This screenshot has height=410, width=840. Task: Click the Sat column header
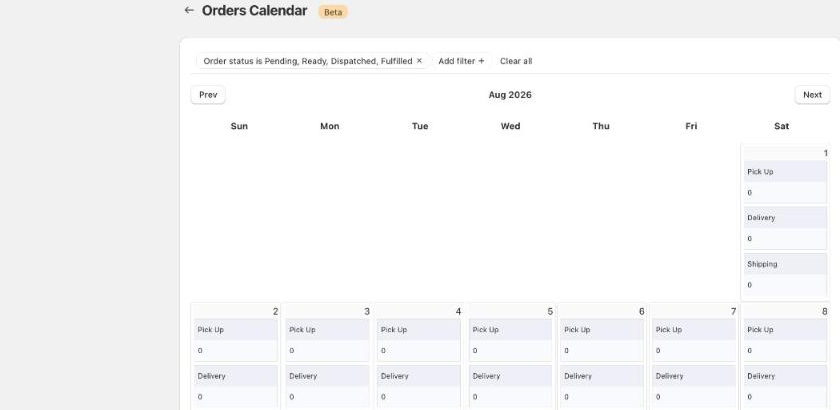pyautogui.click(x=782, y=126)
